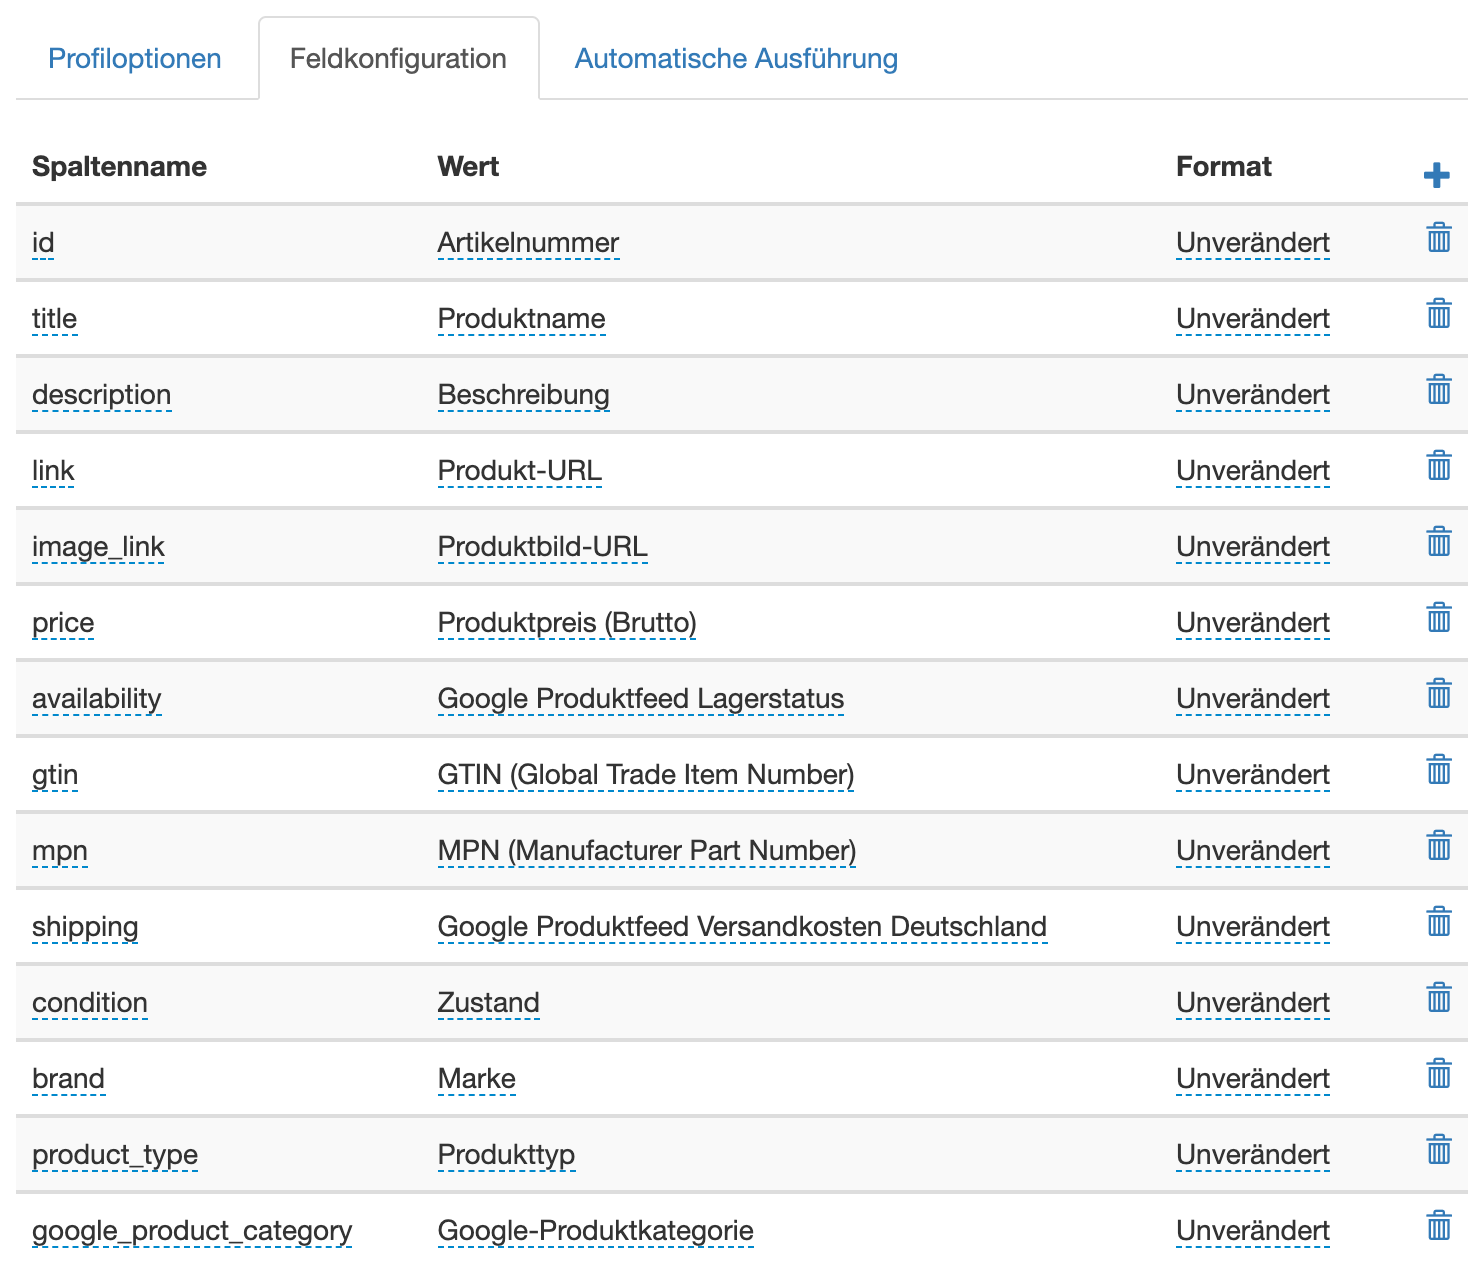Remove the brand row with its trash icon
1484x1282 pixels.
(x=1439, y=1074)
